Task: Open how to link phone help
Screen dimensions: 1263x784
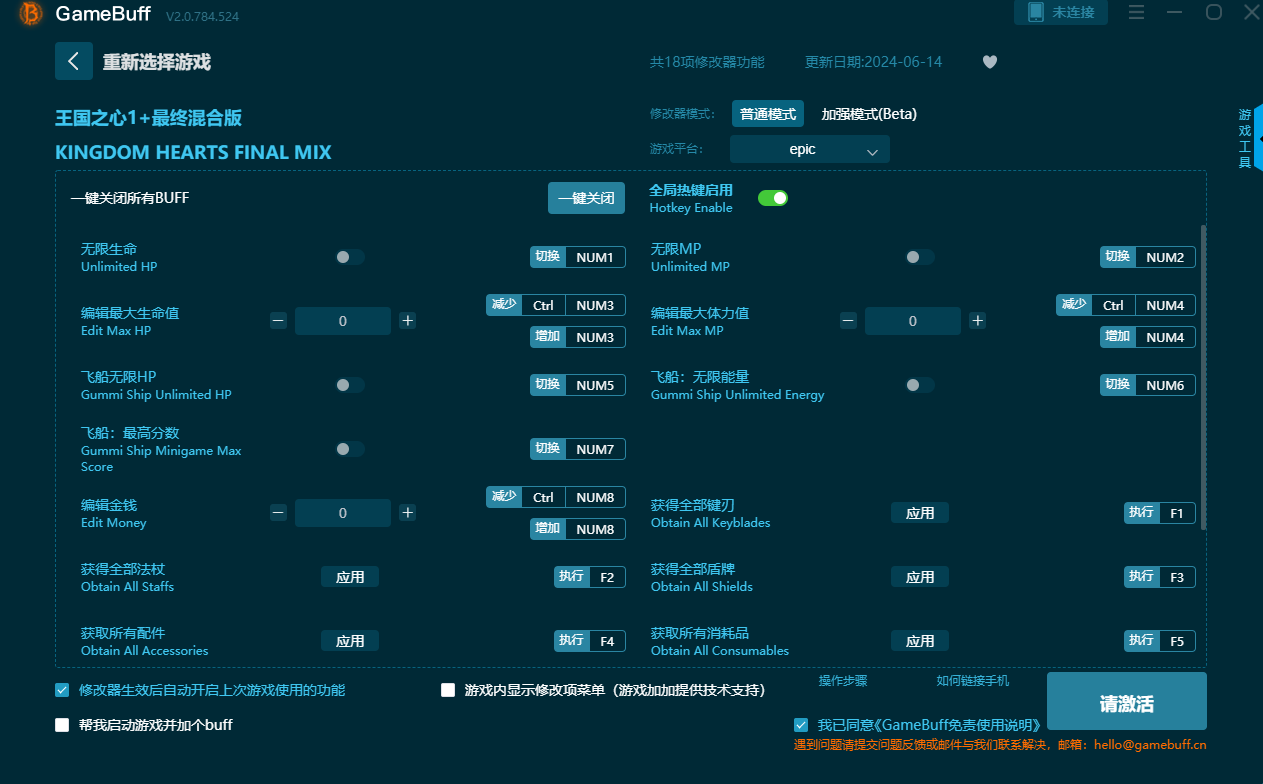Action: (x=973, y=681)
